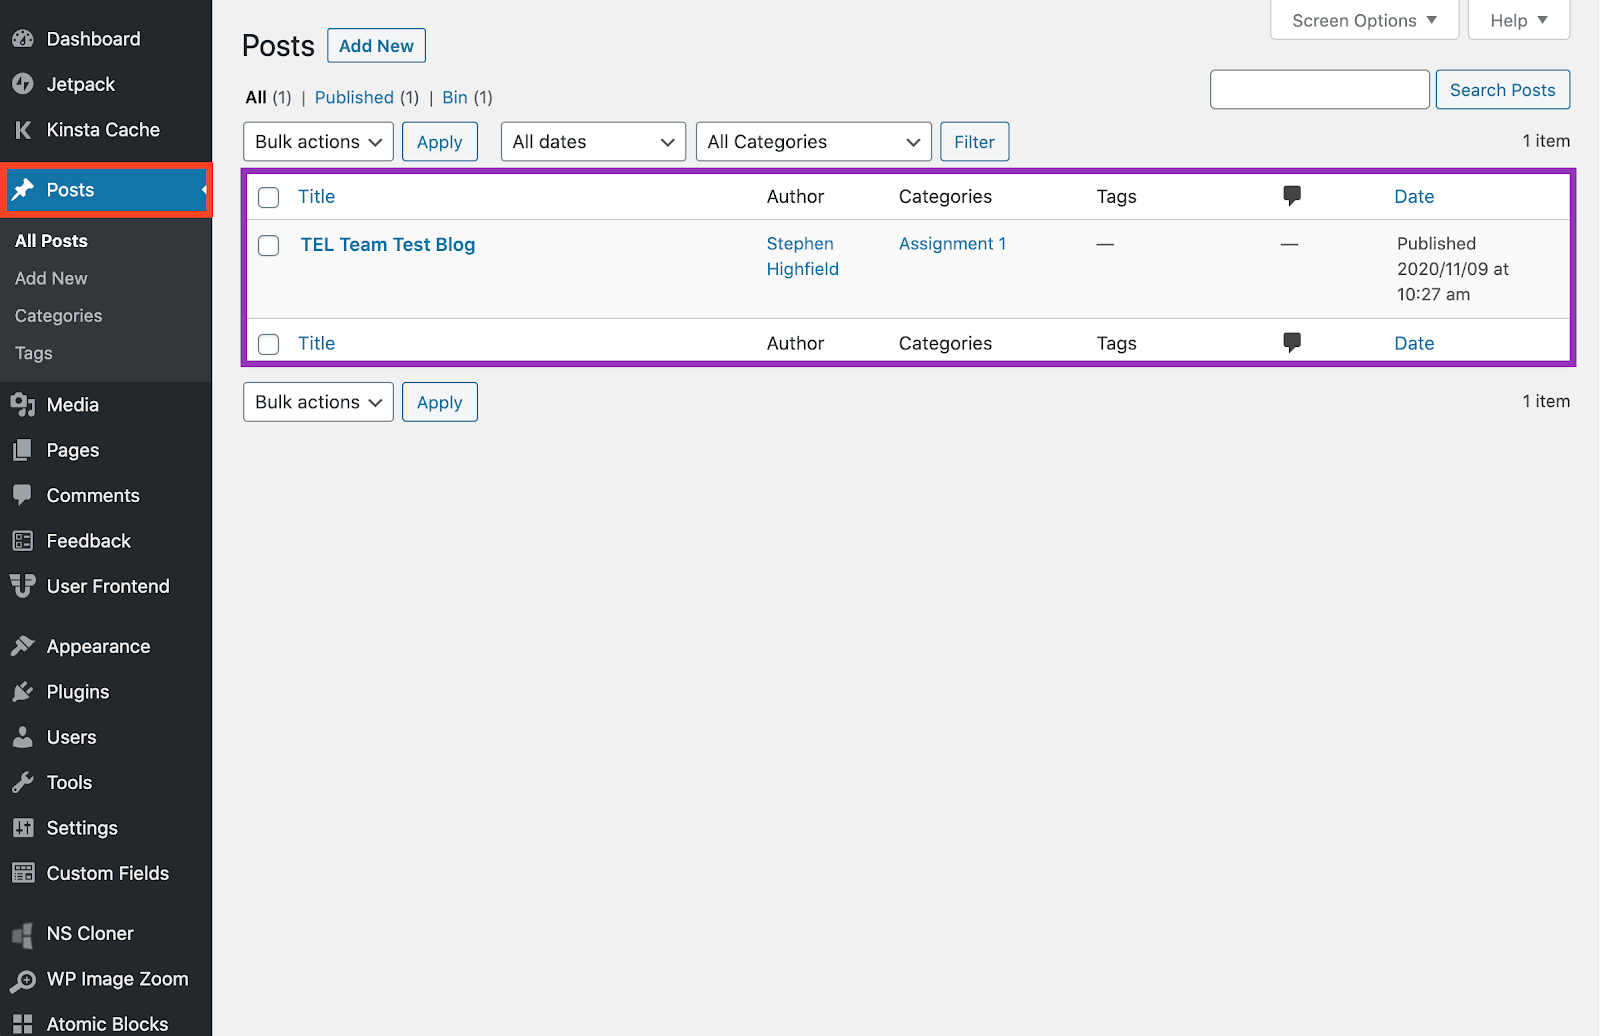The width and height of the screenshot is (1600, 1036).
Task: Show the Published posts filter
Action: coord(354,98)
